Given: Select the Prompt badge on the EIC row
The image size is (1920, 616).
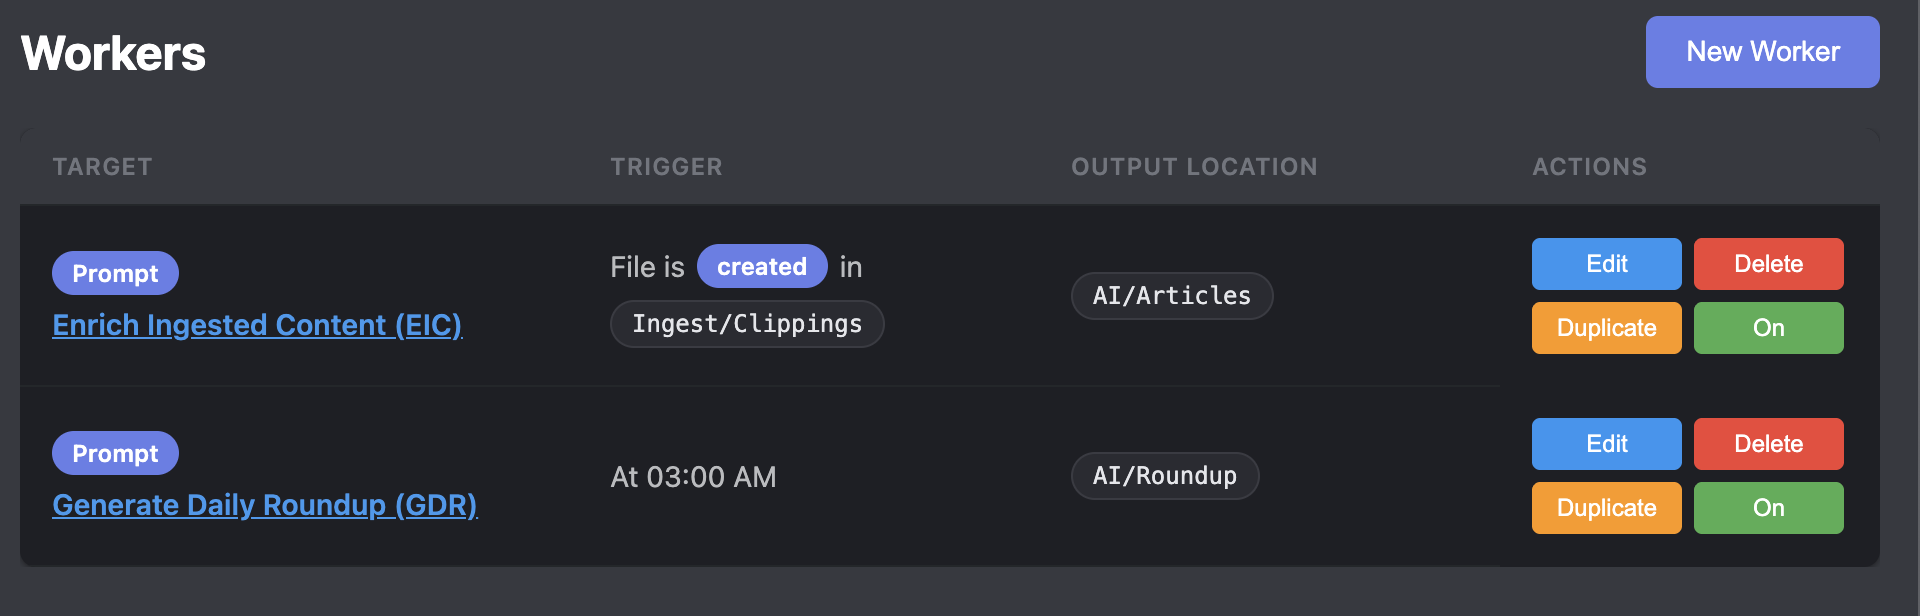Looking at the screenshot, I should pyautogui.click(x=114, y=272).
